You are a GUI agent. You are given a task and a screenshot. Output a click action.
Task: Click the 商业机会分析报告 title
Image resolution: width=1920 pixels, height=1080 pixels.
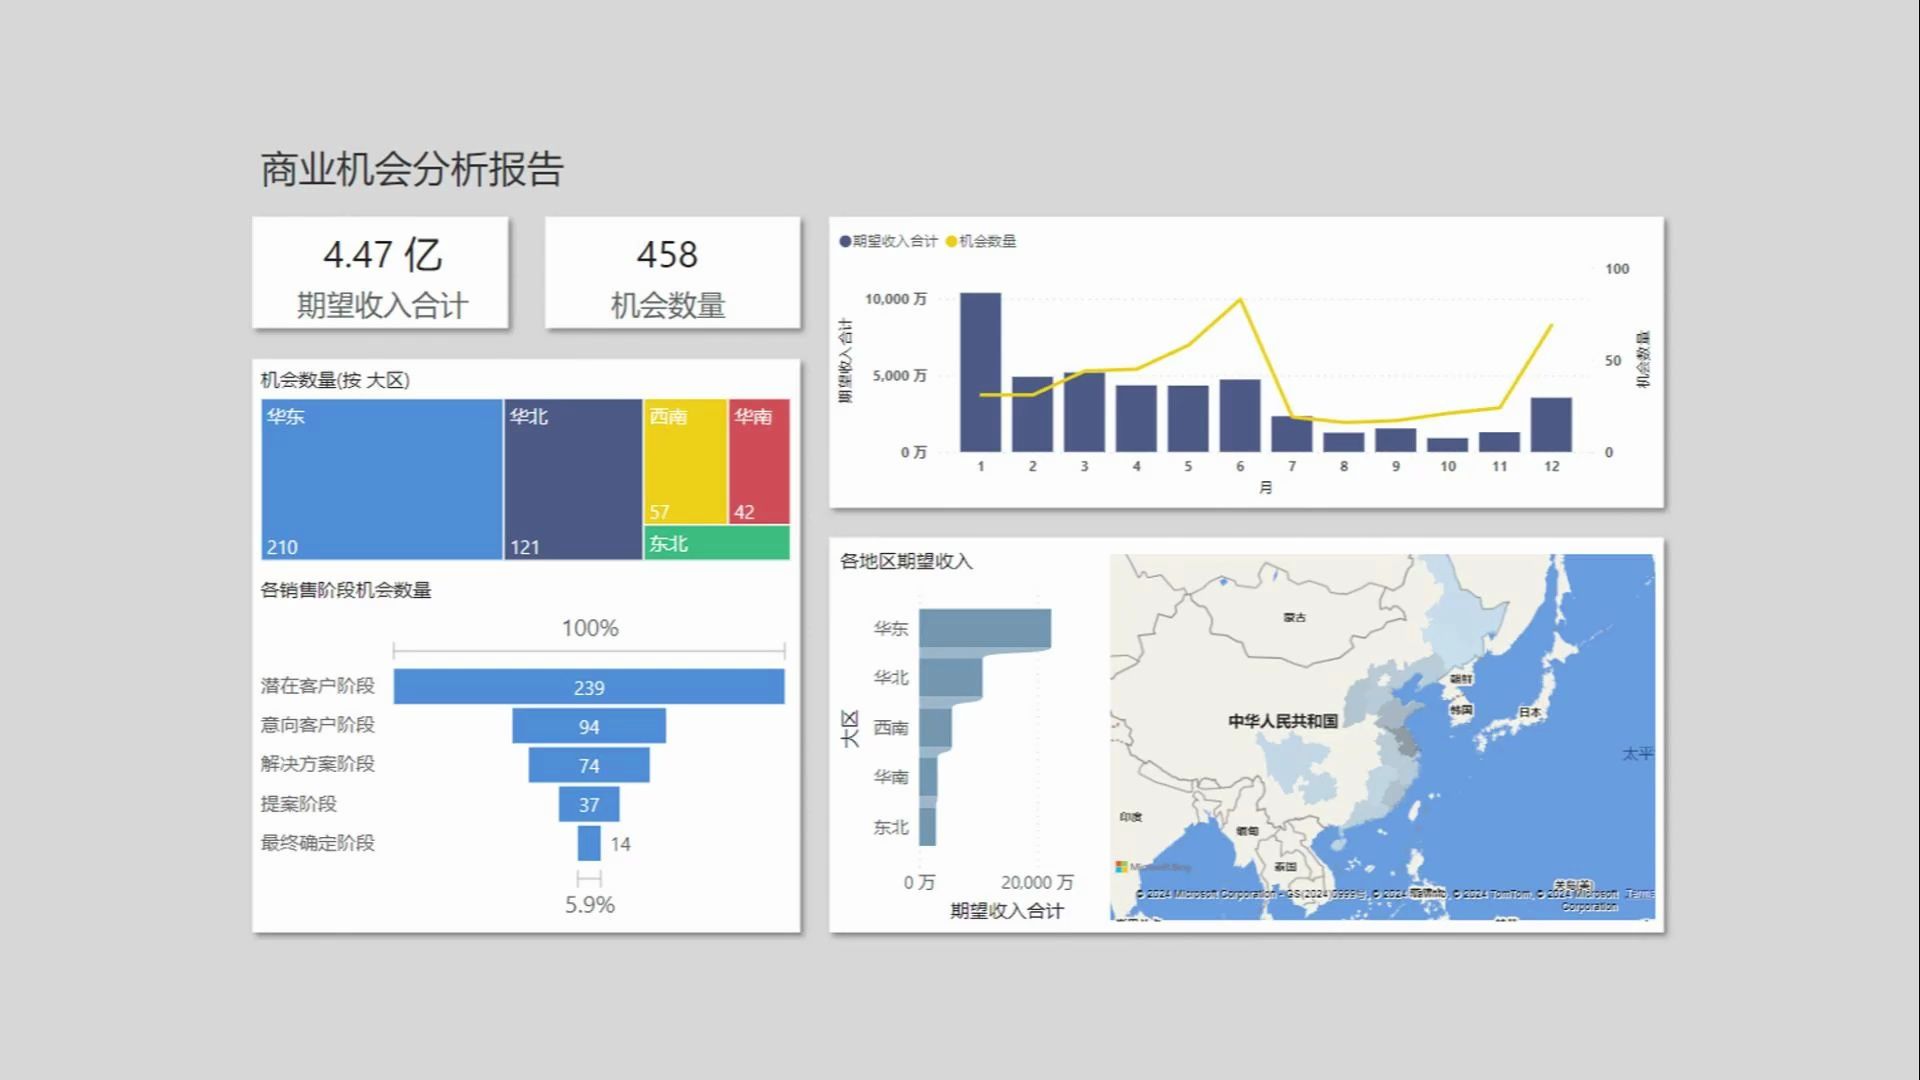412,169
